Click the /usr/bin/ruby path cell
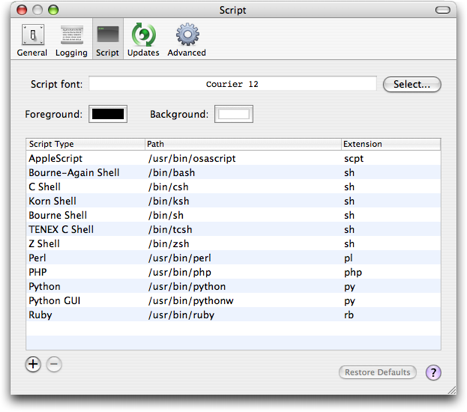Viewport: 467px width, 412px height. pyautogui.click(x=181, y=315)
